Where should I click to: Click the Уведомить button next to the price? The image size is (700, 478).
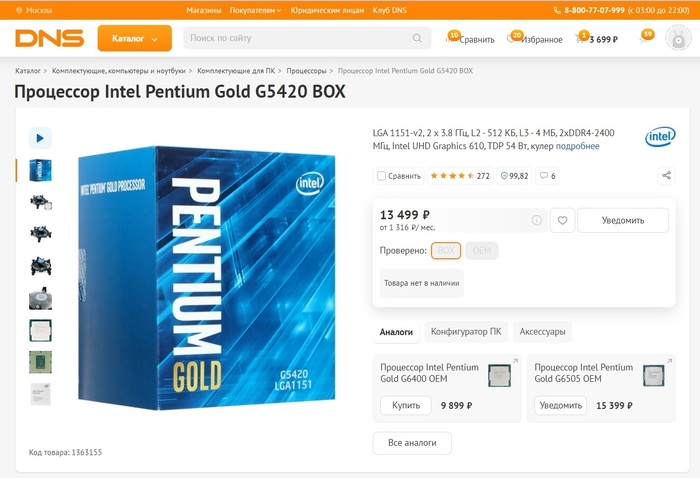[x=622, y=220]
